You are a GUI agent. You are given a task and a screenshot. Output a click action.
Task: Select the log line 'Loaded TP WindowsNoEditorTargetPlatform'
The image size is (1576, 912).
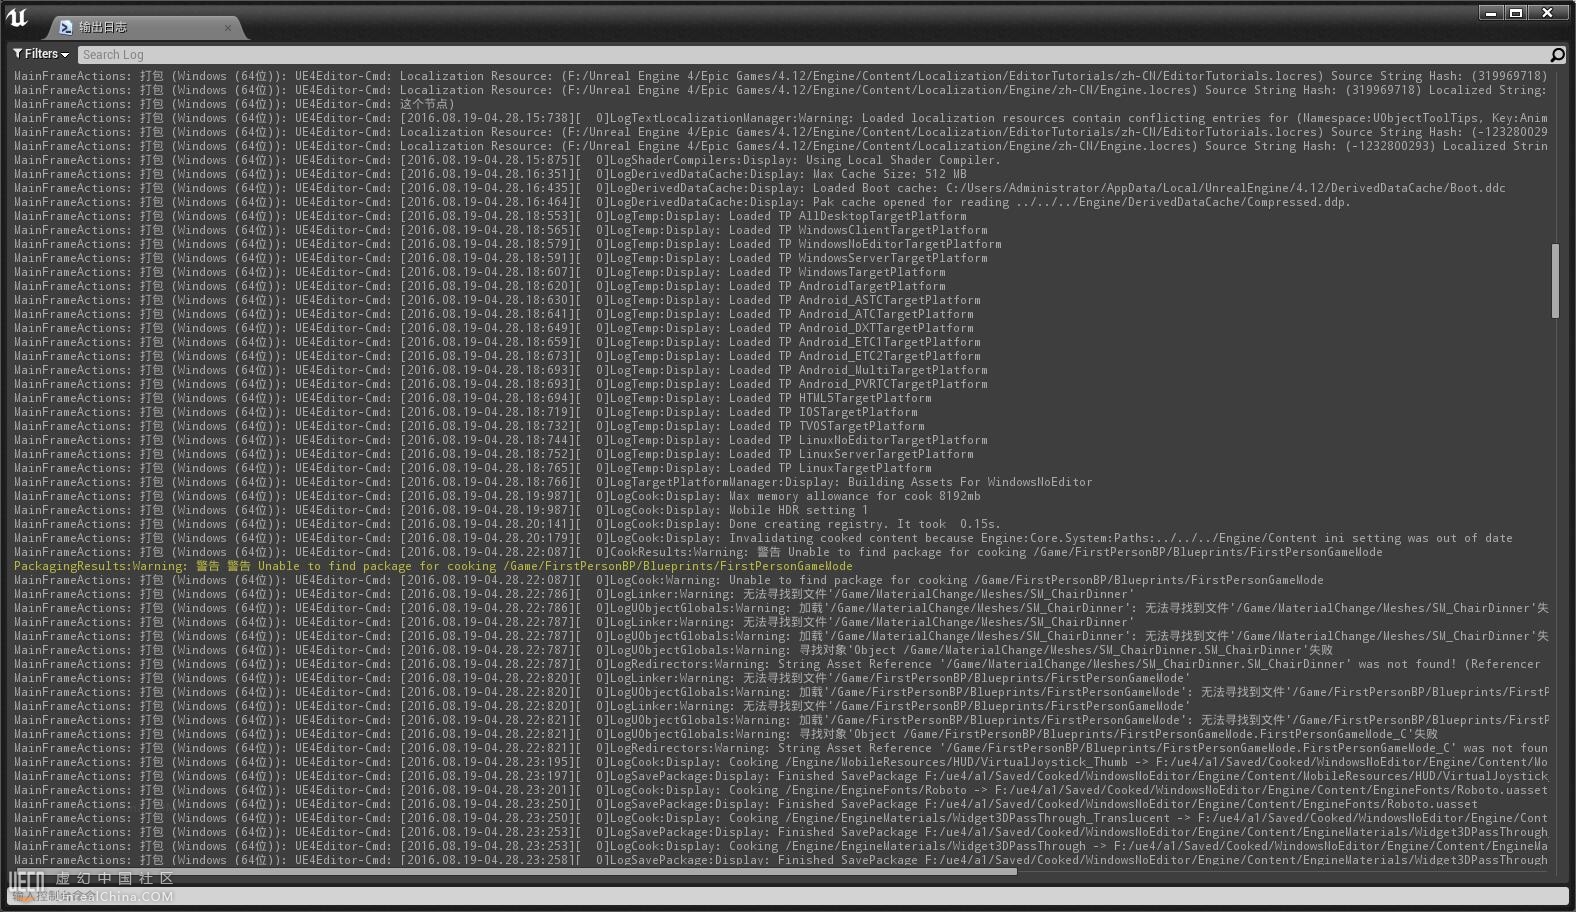click(507, 244)
